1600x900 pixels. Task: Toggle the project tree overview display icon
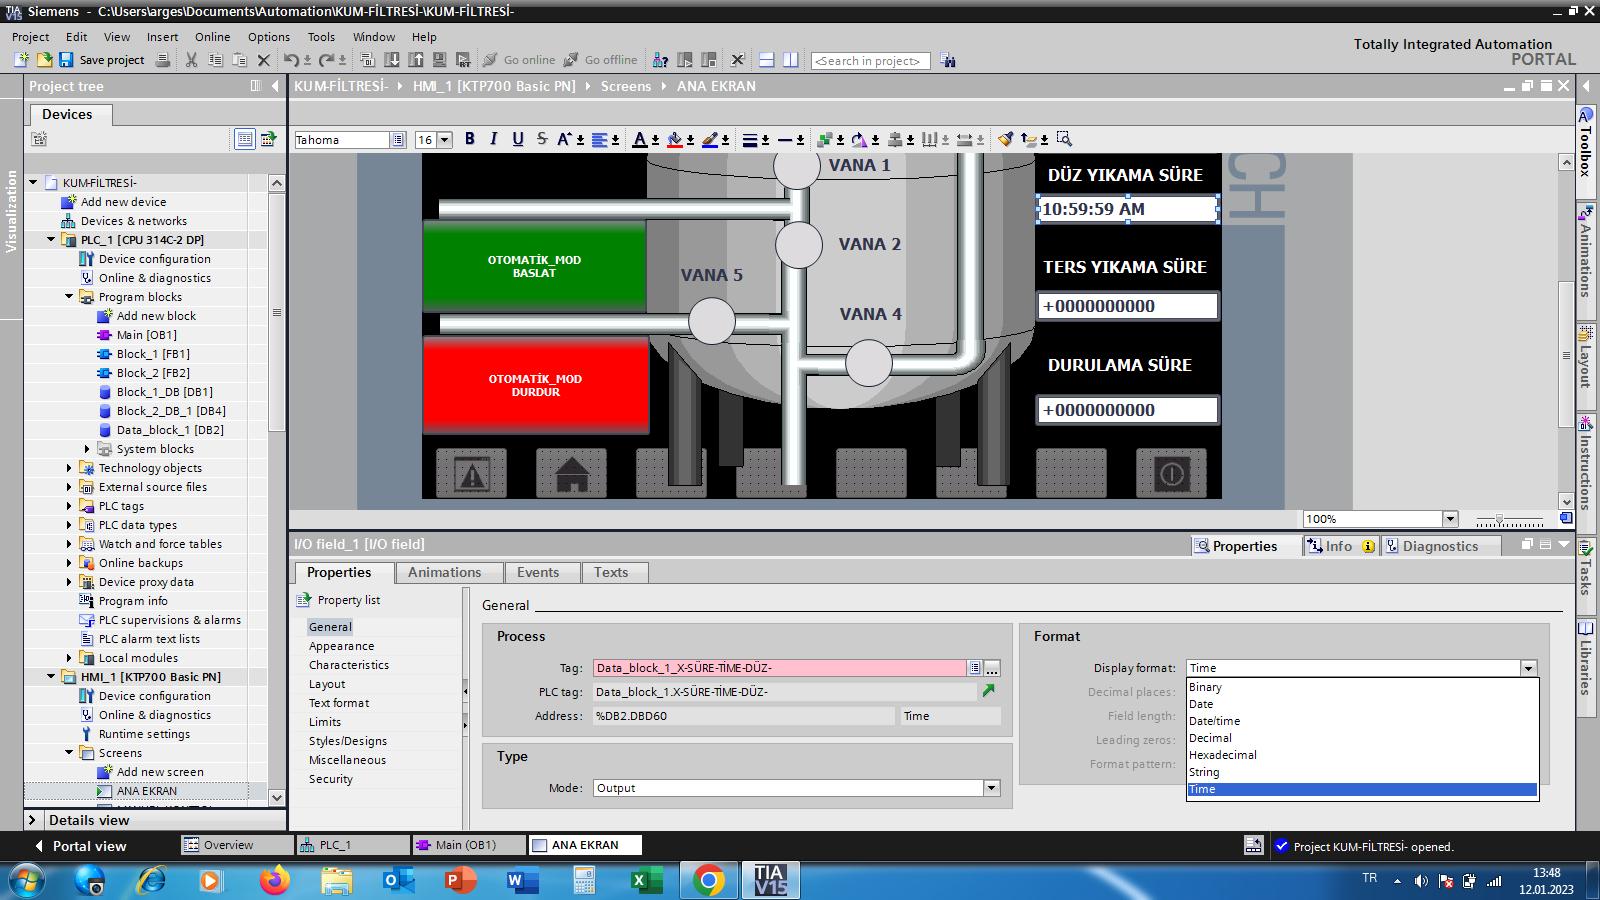click(x=244, y=139)
